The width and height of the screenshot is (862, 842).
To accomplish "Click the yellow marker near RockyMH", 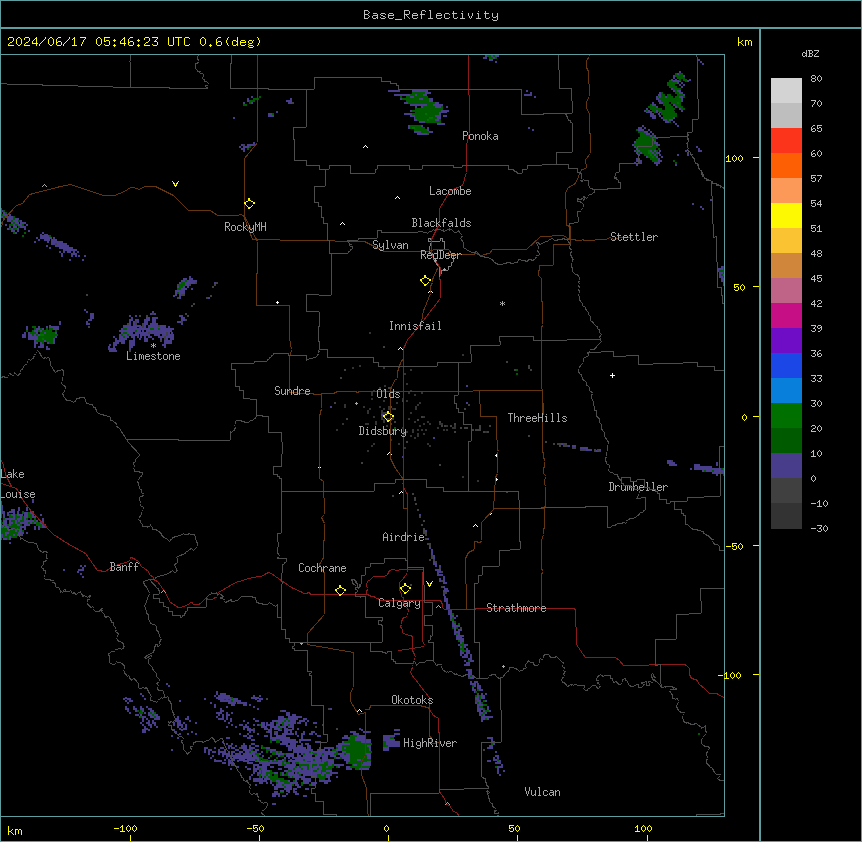I will click(250, 204).
